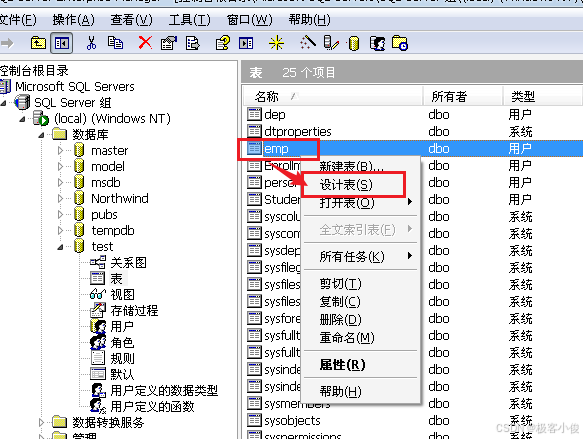Select the 默认 tree node
The height and width of the screenshot is (439, 583).
(122, 374)
